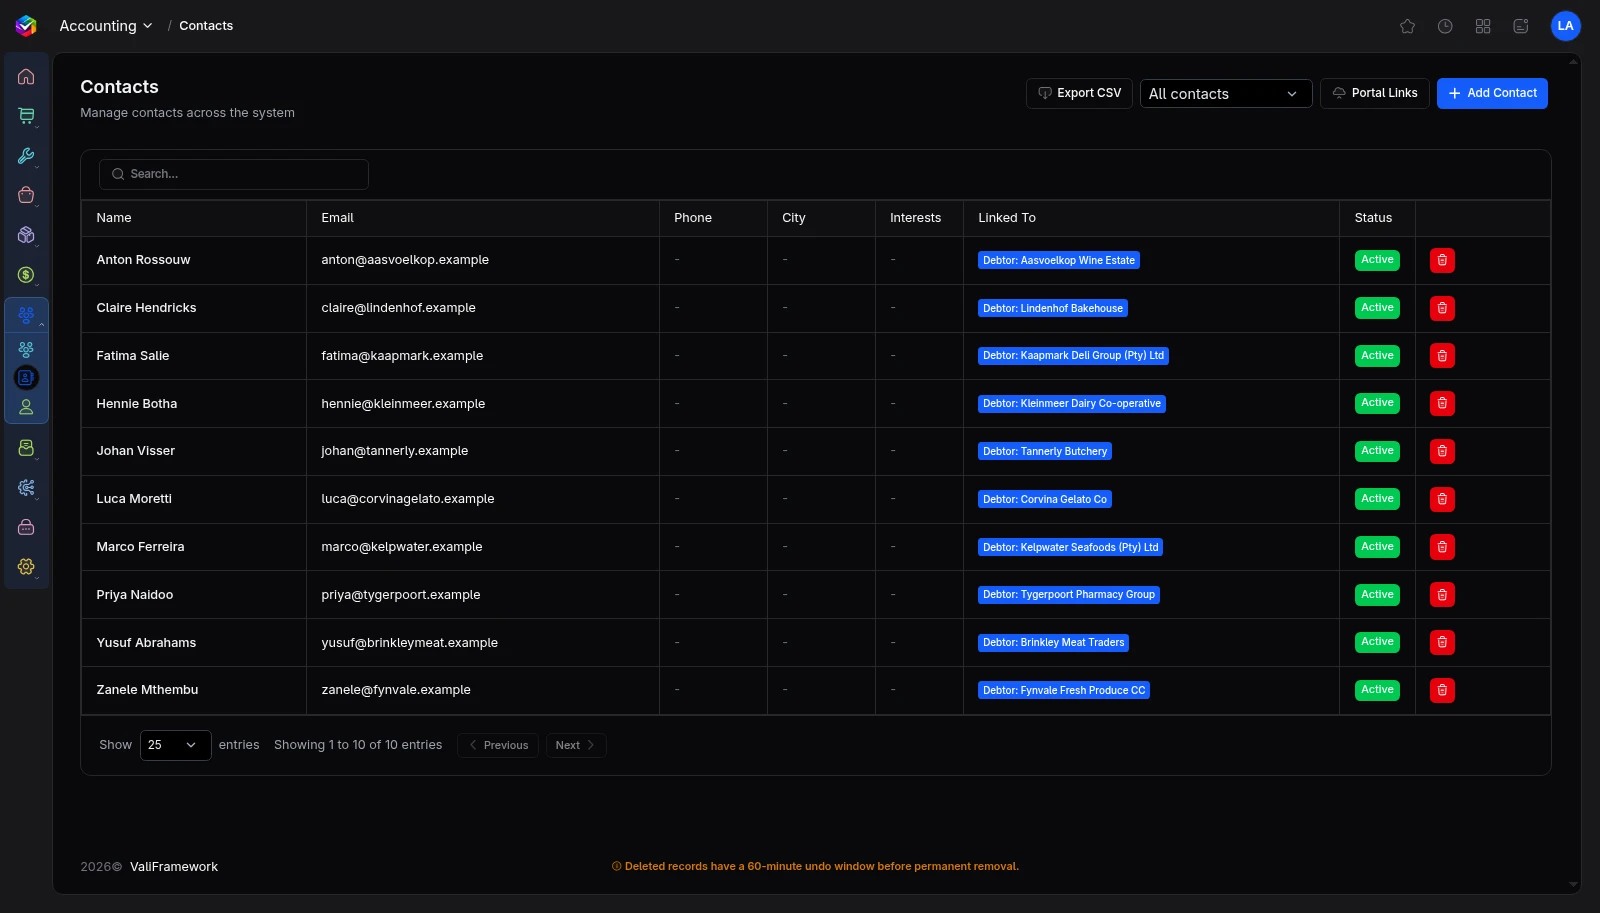
Task: Delete Yusuf Abrahams contact
Action: coord(1442,643)
